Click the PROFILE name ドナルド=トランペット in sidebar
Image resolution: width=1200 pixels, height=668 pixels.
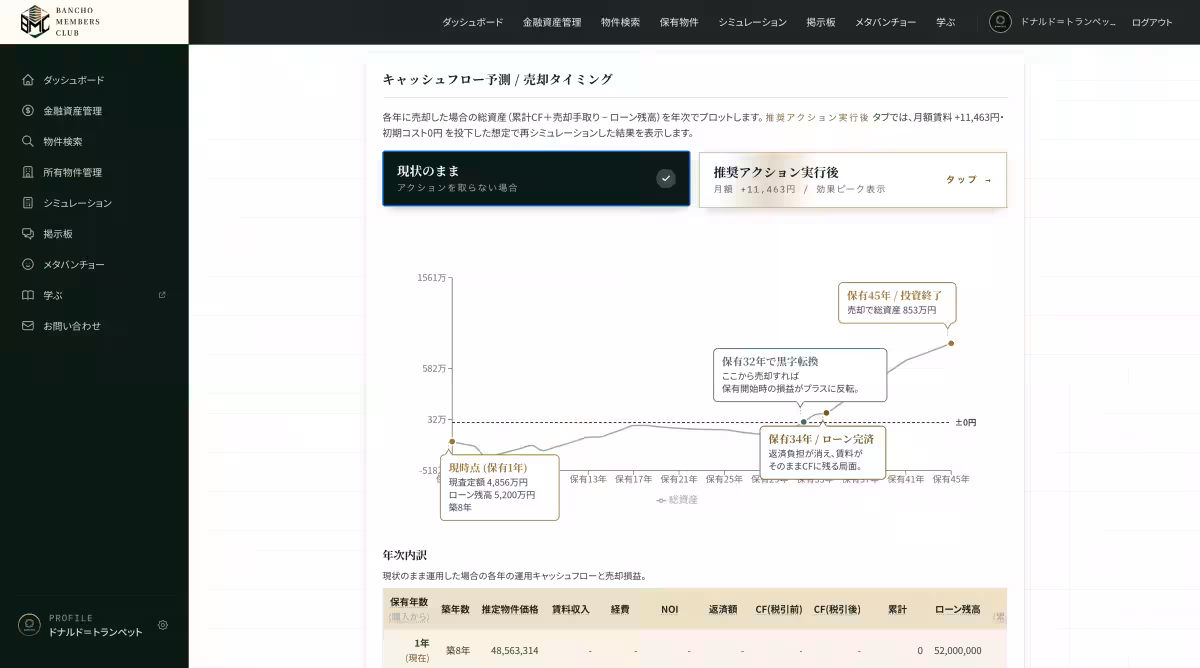point(96,632)
